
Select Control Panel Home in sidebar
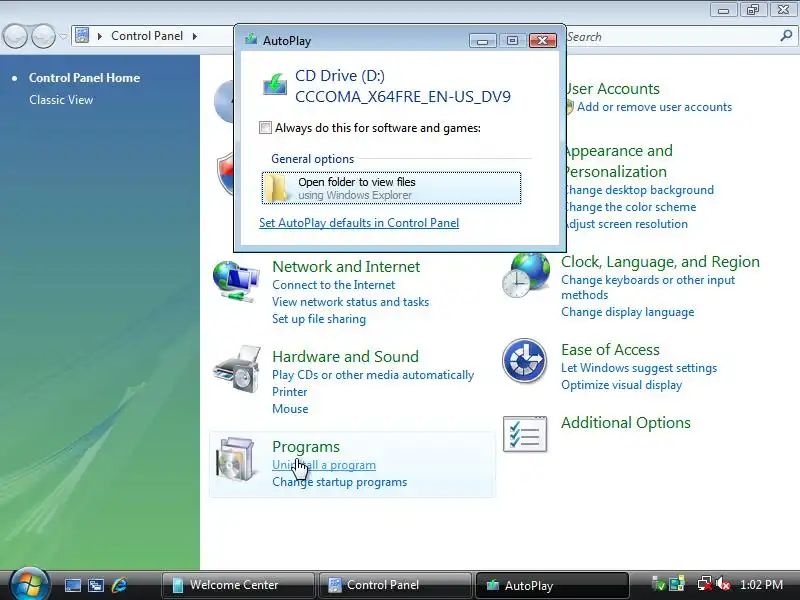tap(84, 78)
